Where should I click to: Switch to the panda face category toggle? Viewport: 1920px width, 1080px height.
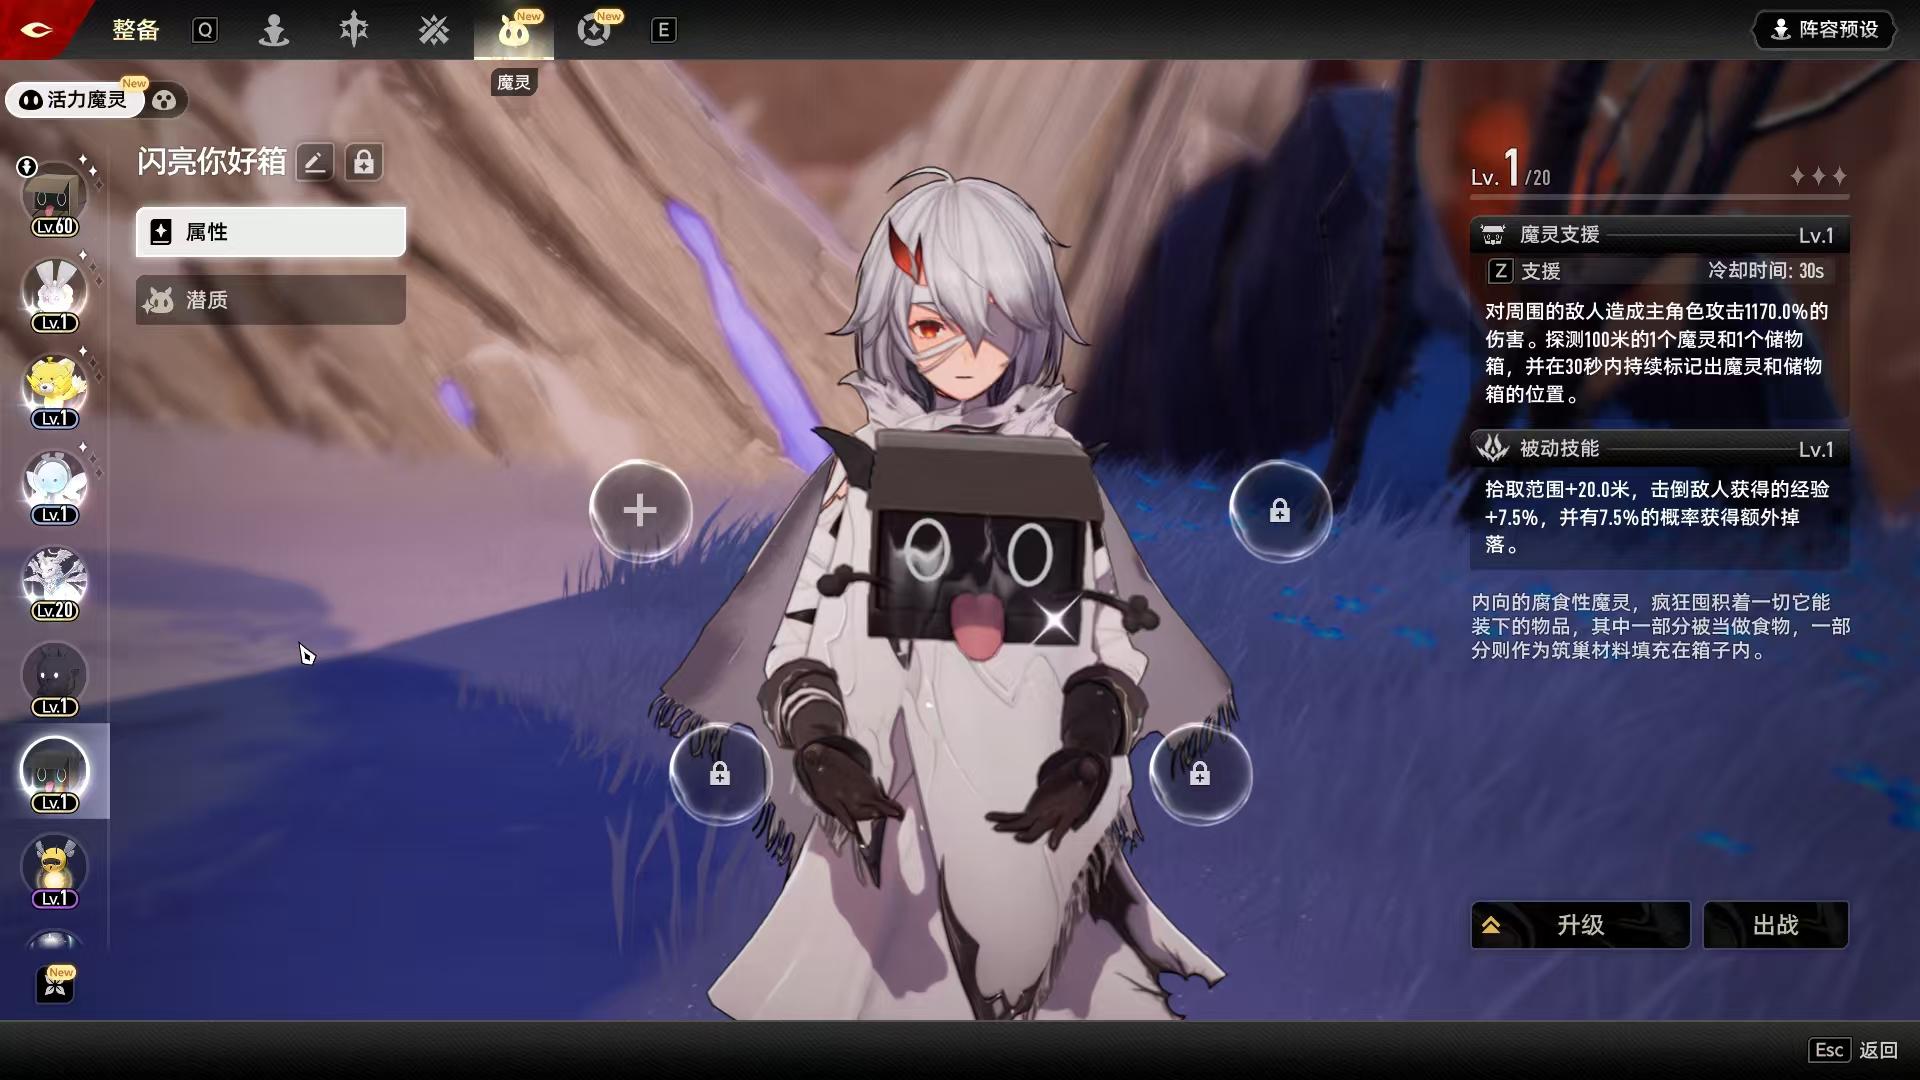165,100
